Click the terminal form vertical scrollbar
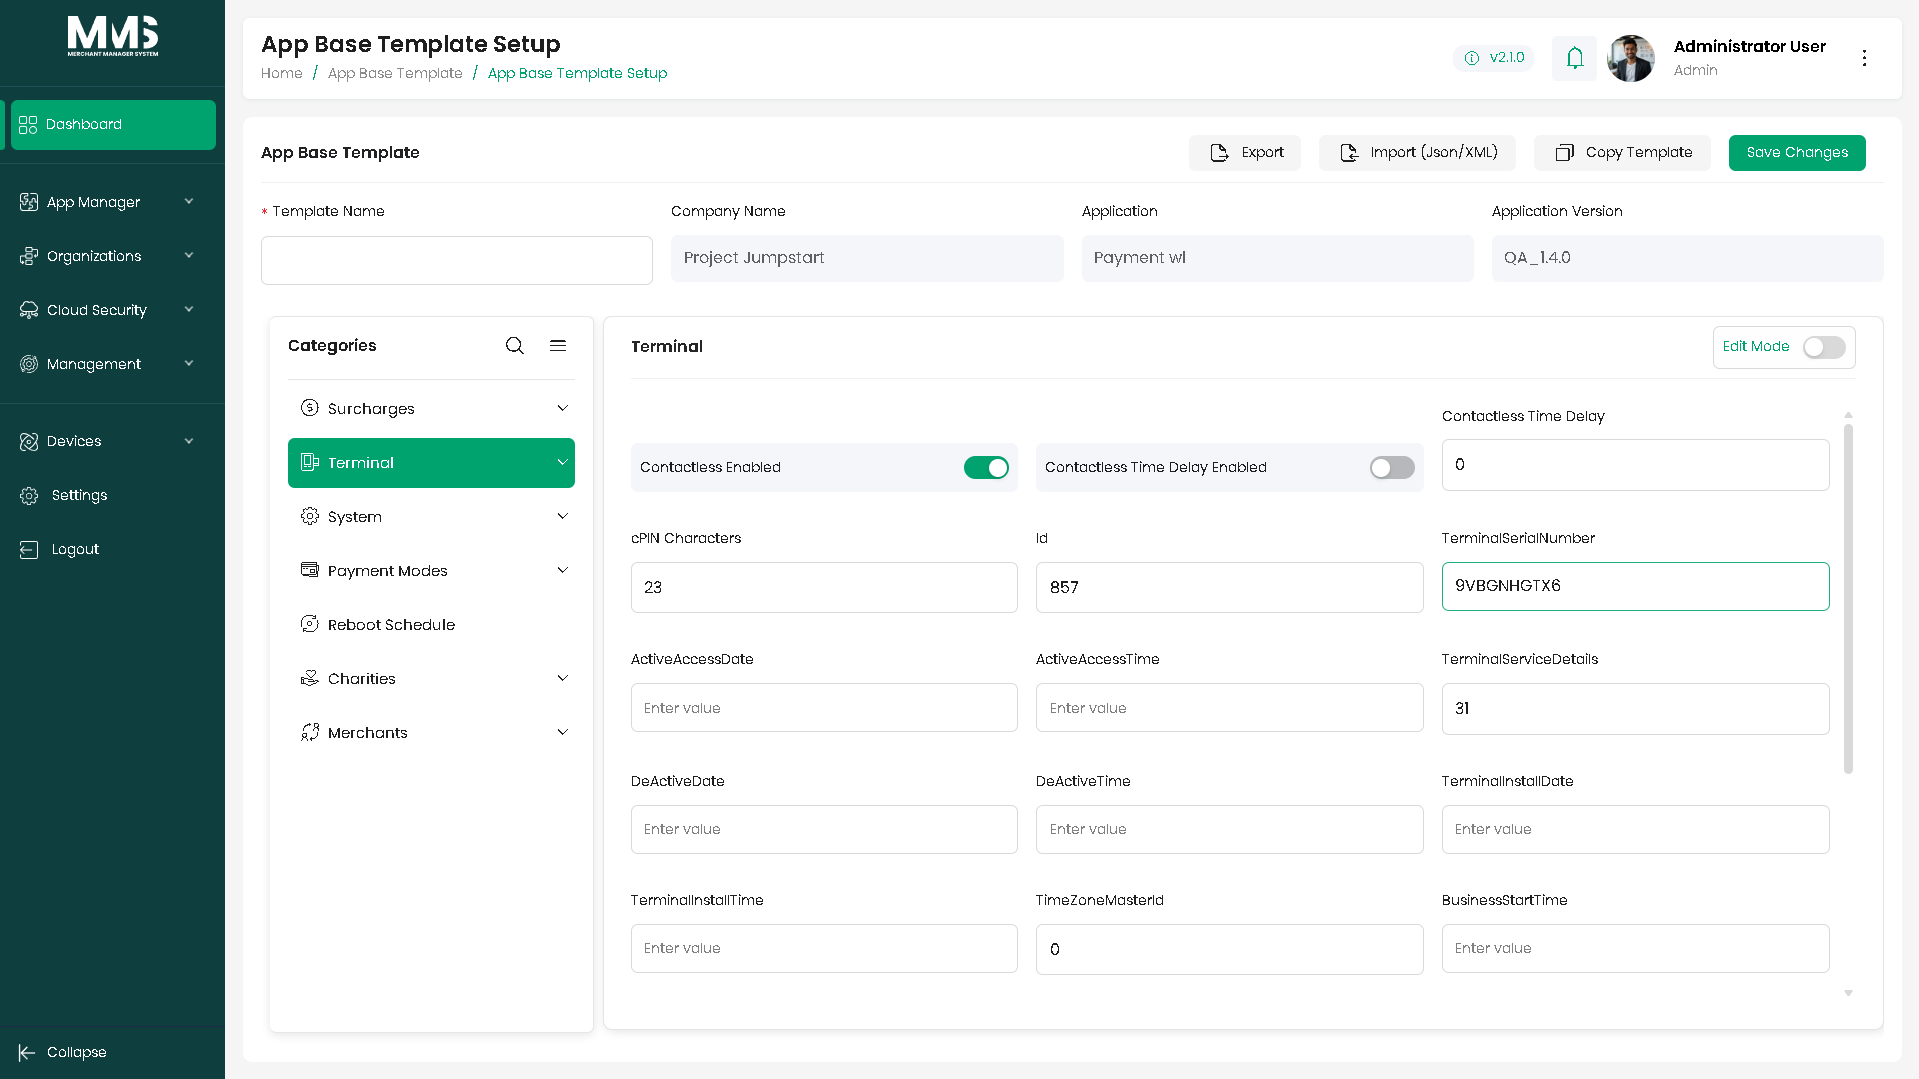The height and width of the screenshot is (1079, 1919). coord(1848,598)
